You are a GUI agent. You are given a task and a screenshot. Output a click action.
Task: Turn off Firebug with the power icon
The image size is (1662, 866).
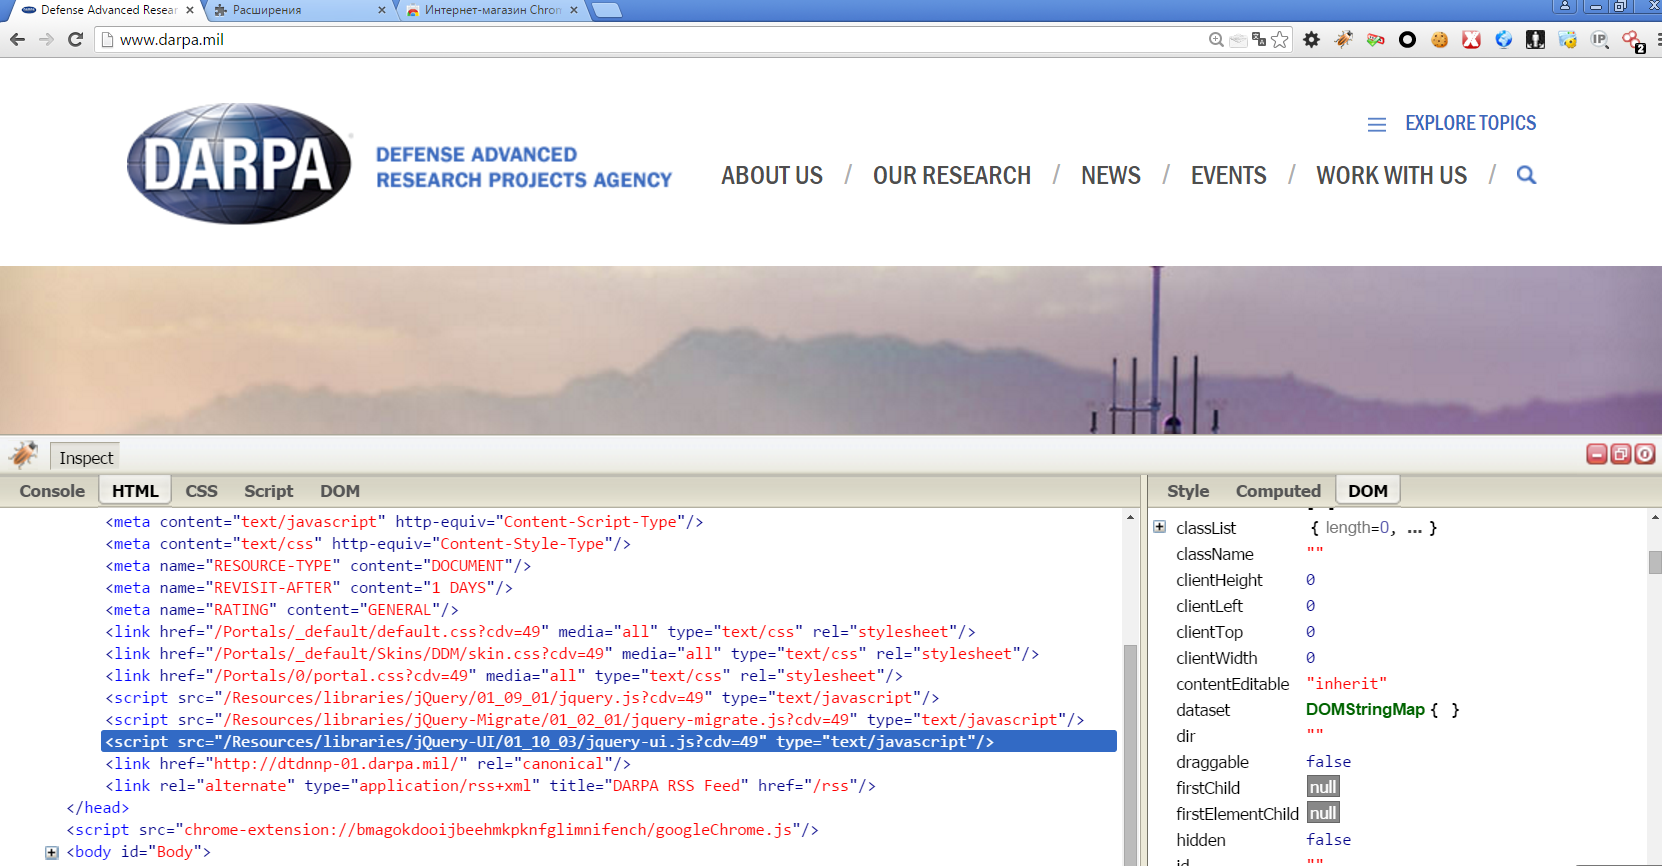tap(1645, 454)
